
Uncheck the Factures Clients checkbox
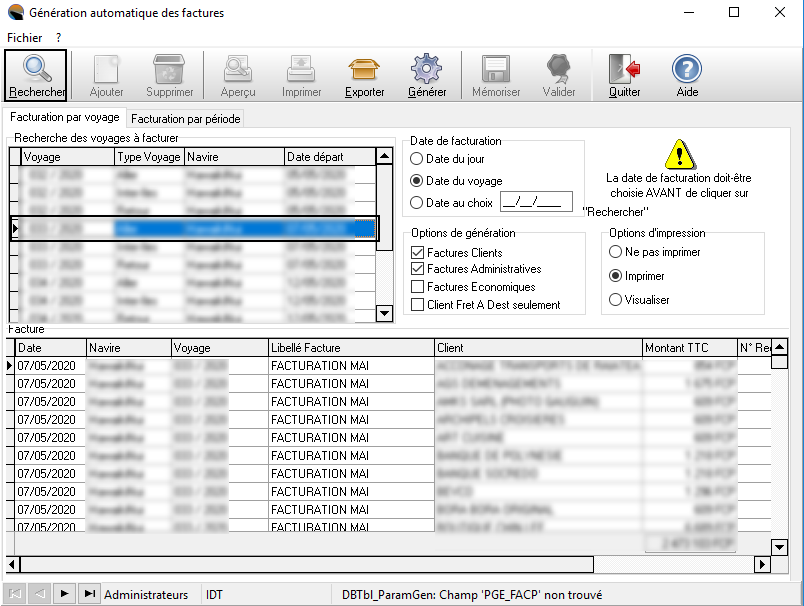point(418,253)
